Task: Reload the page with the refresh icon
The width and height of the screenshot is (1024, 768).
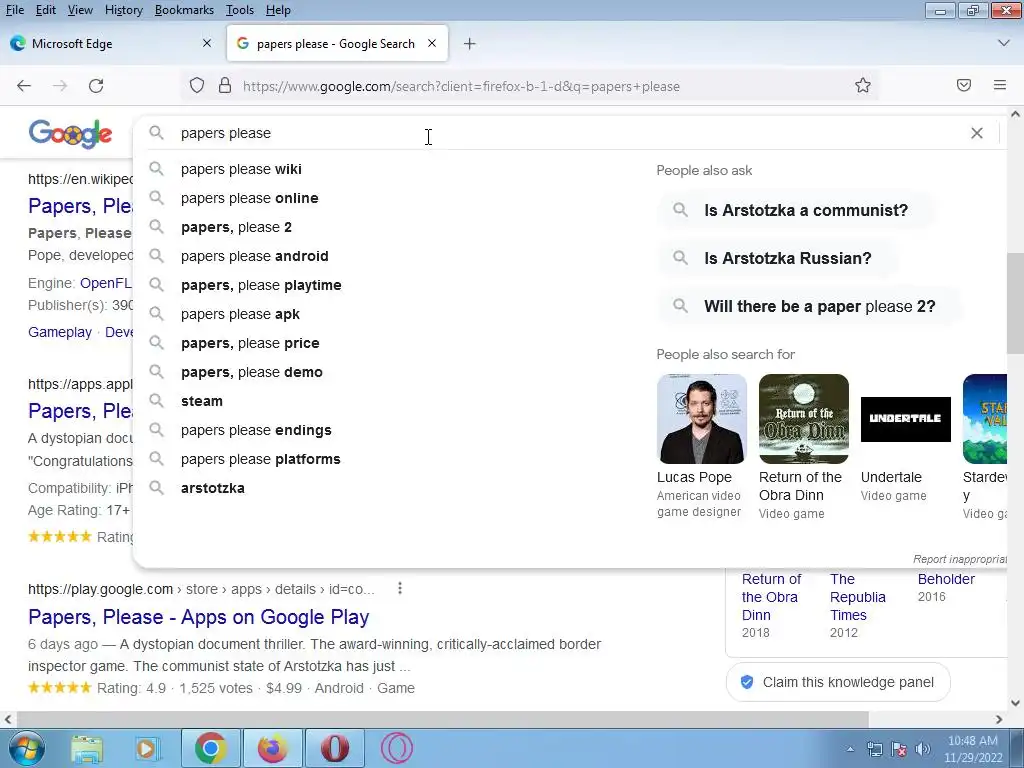Action: pos(96,86)
